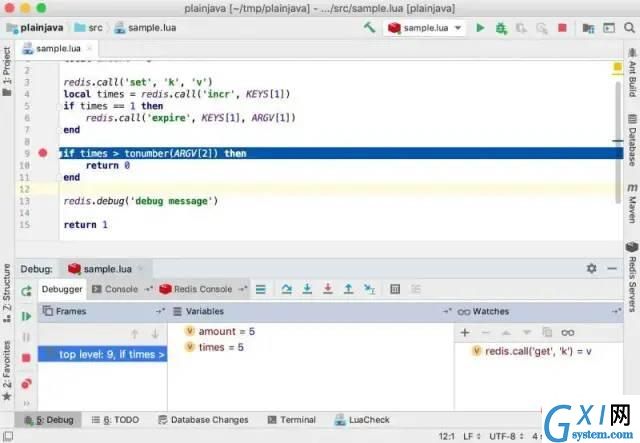This screenshot has height=443, width=640.
Task: Close the sample.lua editor tab
Action: [90, 49]
